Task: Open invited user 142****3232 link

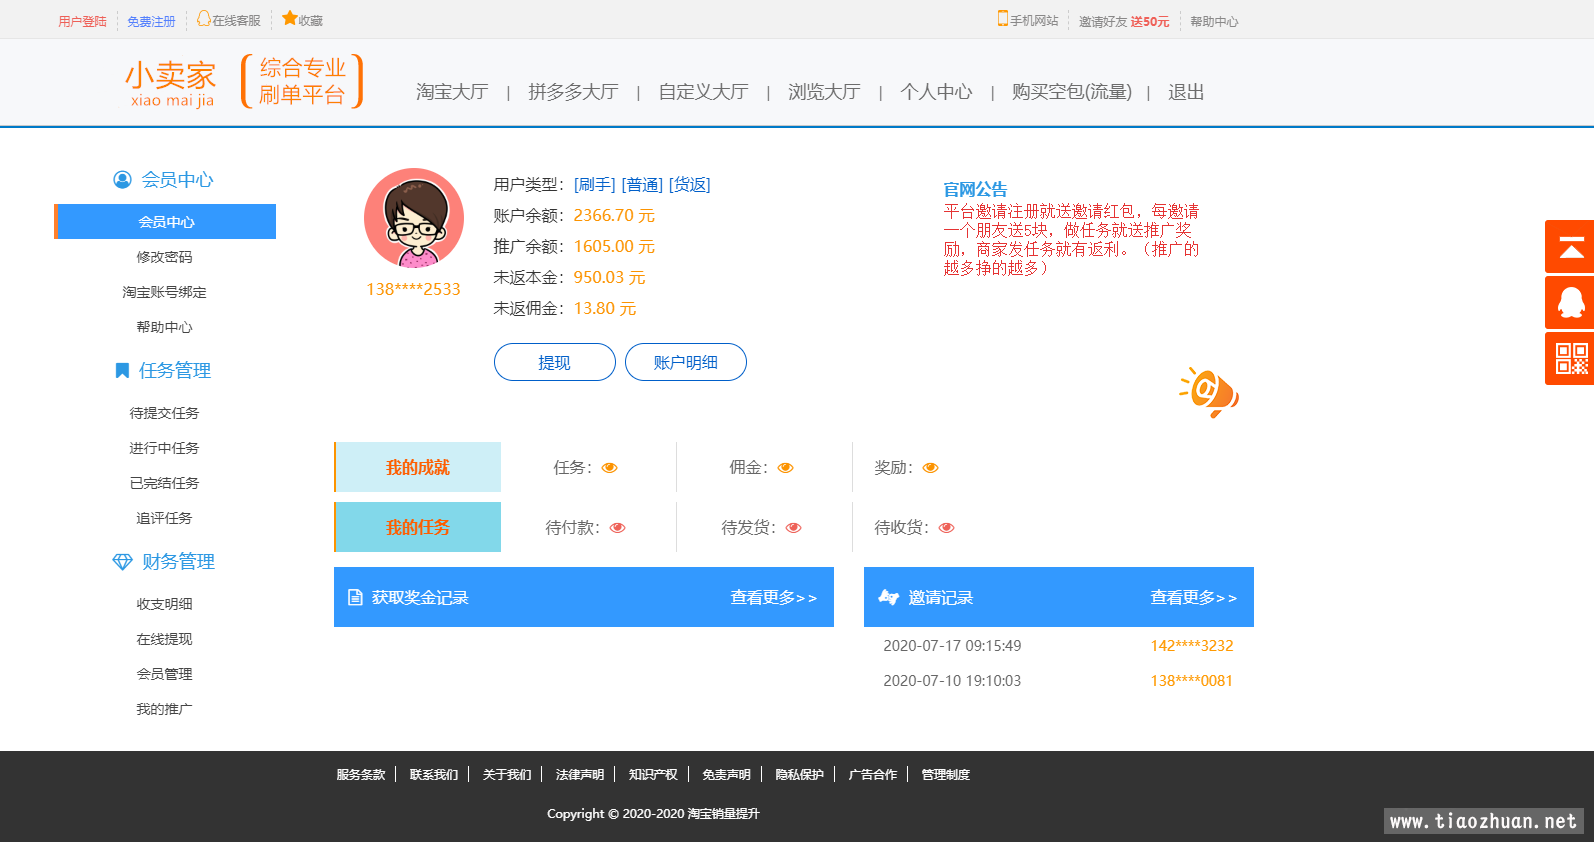Action: point(1191,646)
